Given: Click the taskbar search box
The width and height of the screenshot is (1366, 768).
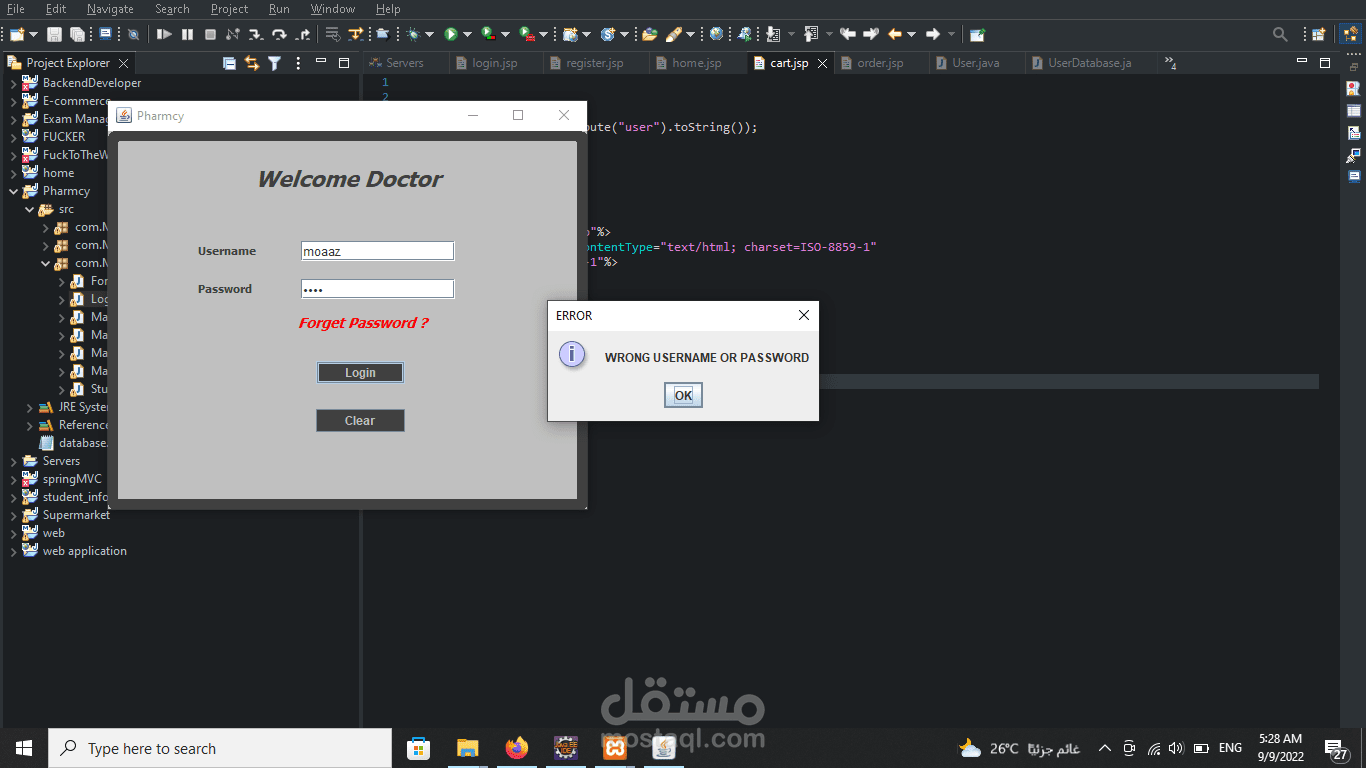Looking at the screenshot, I should point(220,748).
